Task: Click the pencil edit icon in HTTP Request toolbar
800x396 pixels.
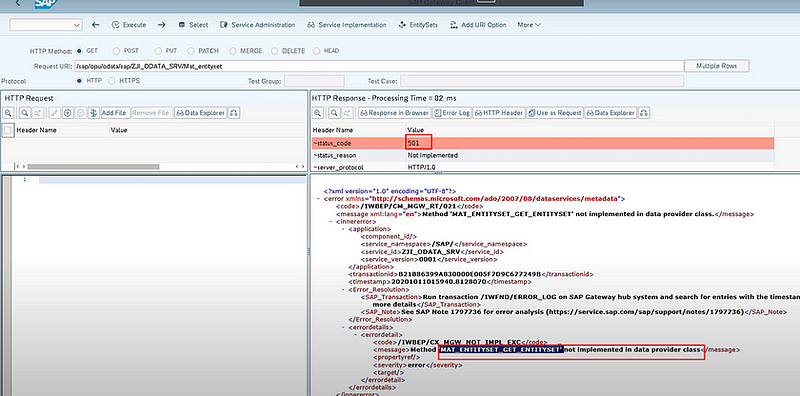Action: pos(54,113)
